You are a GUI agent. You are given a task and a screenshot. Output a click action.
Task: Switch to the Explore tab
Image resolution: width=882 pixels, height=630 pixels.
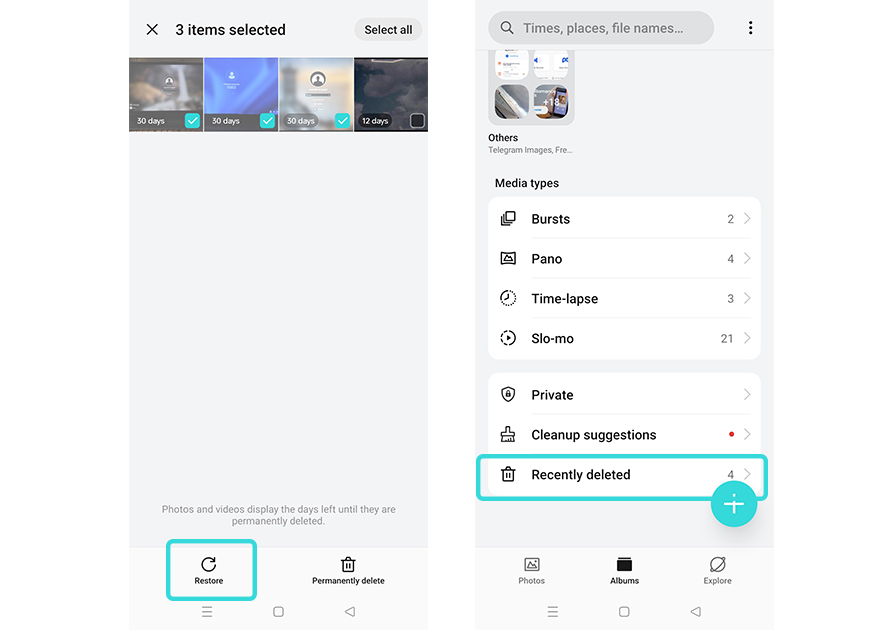tap(717, 570)
